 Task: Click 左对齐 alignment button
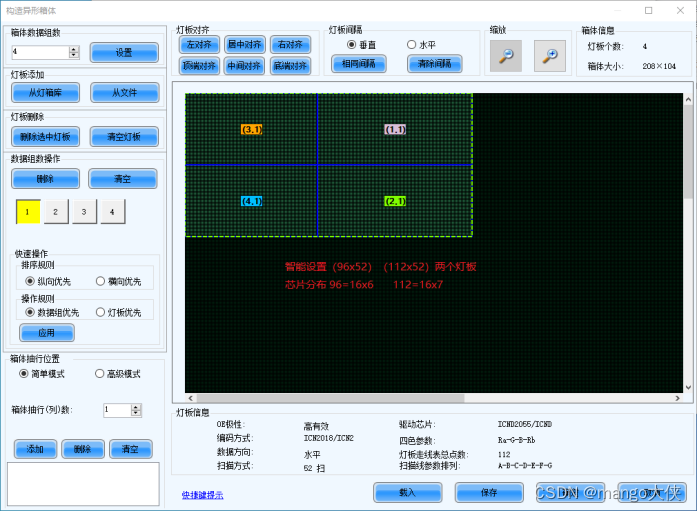(x=199, y=44)
